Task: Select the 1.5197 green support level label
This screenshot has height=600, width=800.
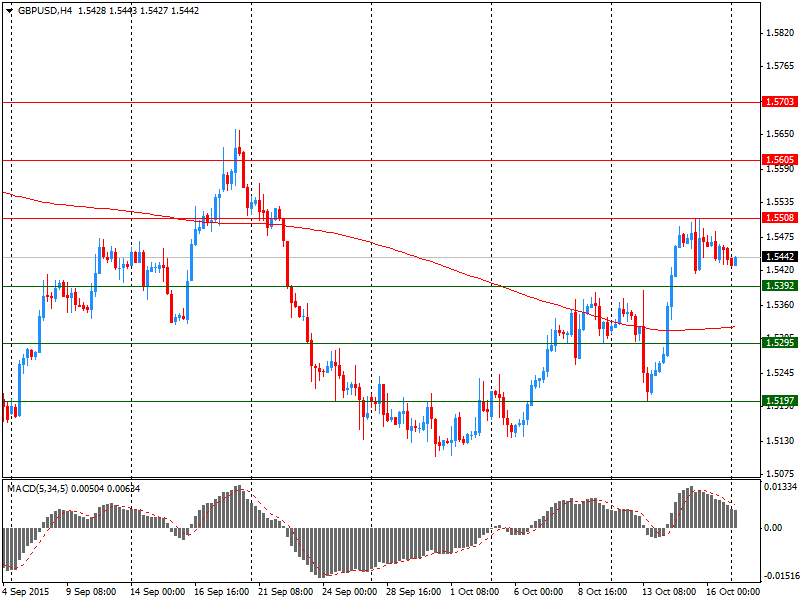Action: 780,401
